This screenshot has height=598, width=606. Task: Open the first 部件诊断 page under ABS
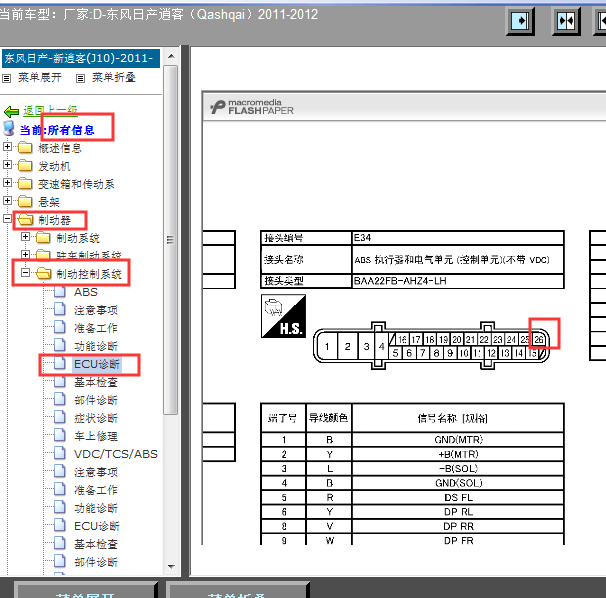pyautogui.click(x=96, y=400)
